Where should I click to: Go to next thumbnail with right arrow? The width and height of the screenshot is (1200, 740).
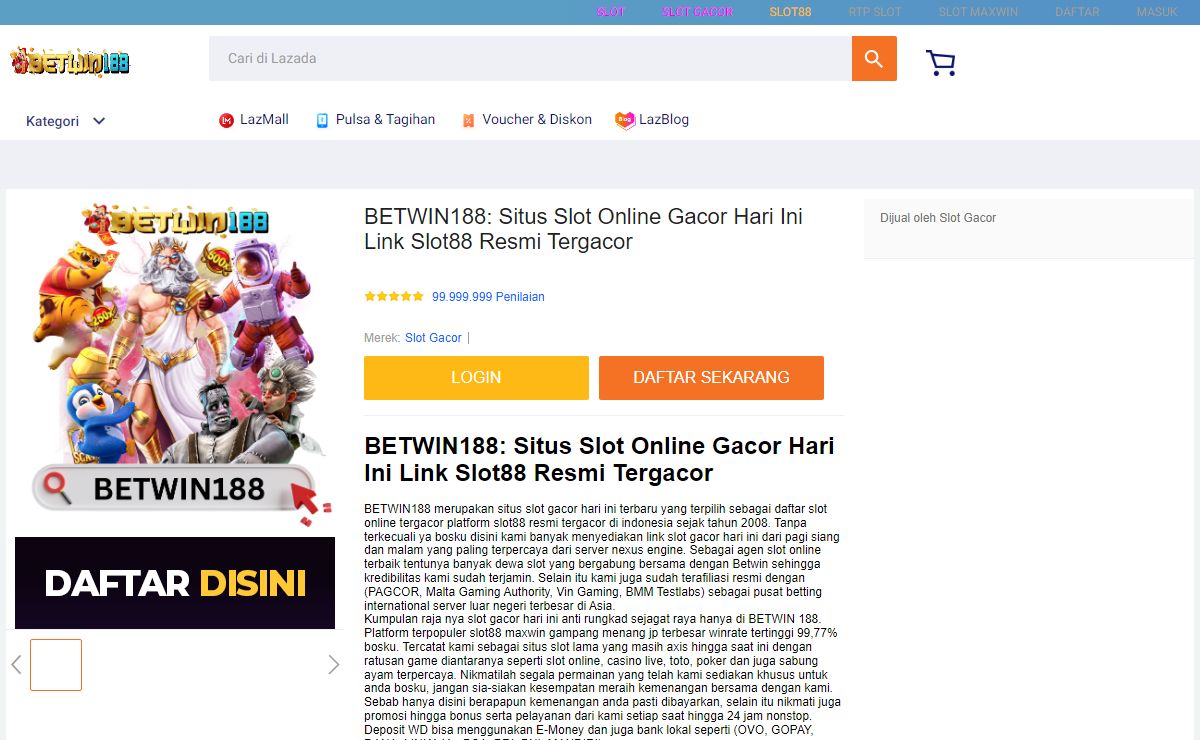pyautogui.click(x=333, y=664)
